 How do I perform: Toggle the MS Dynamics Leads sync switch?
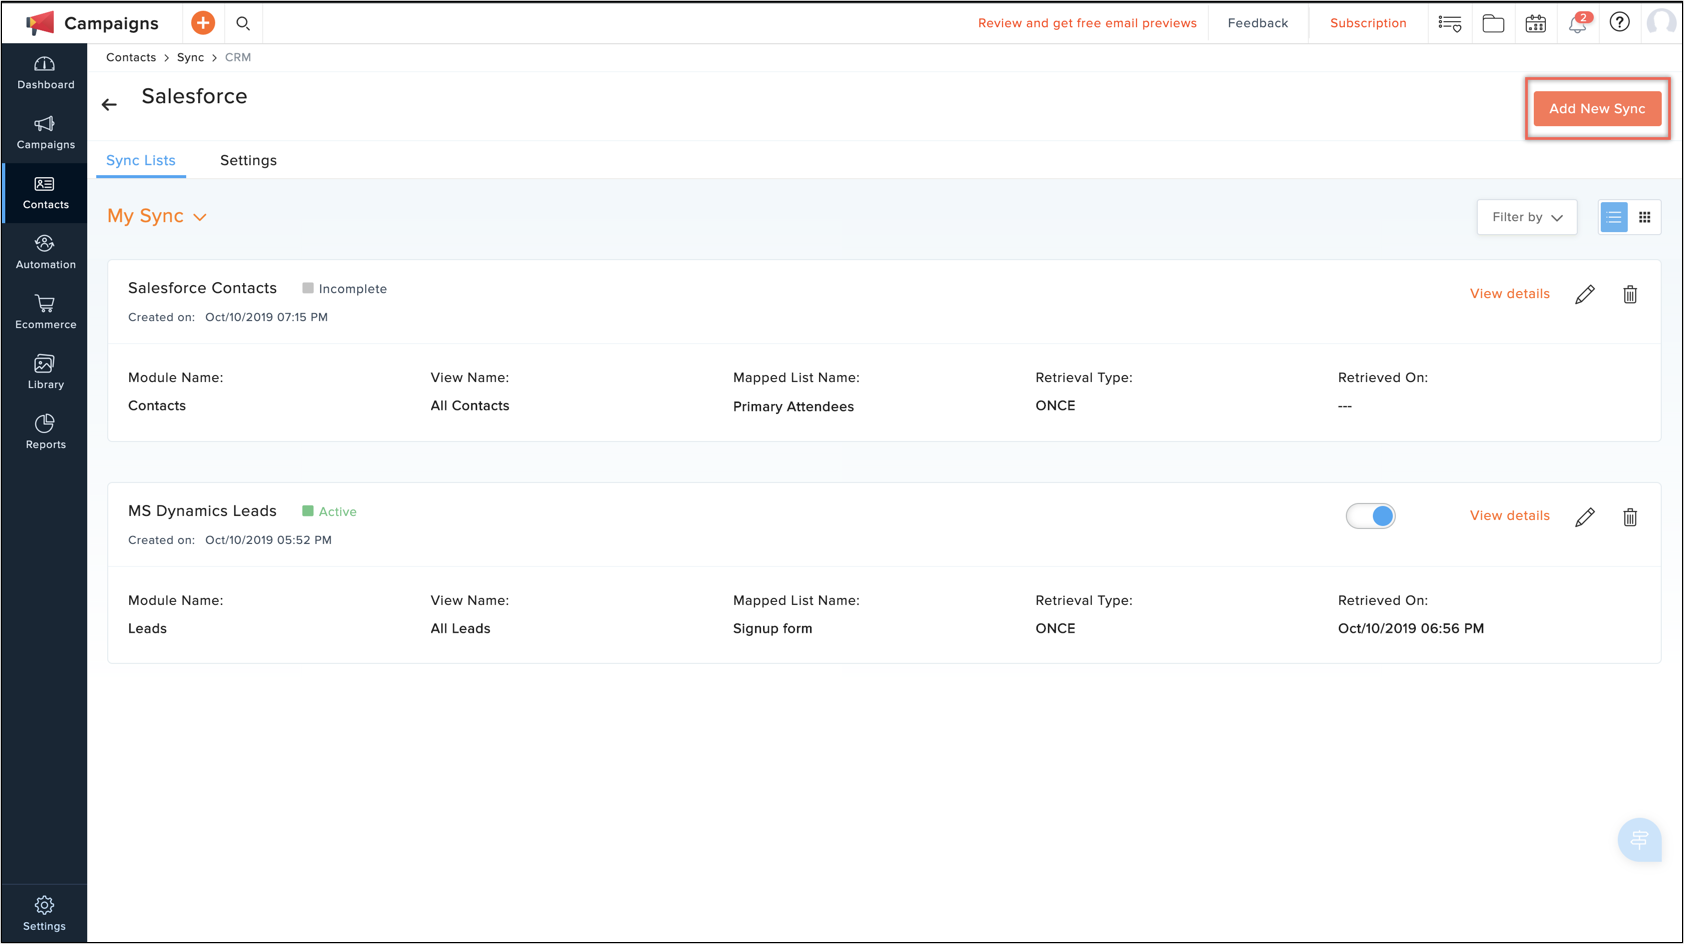(1371, 516)
